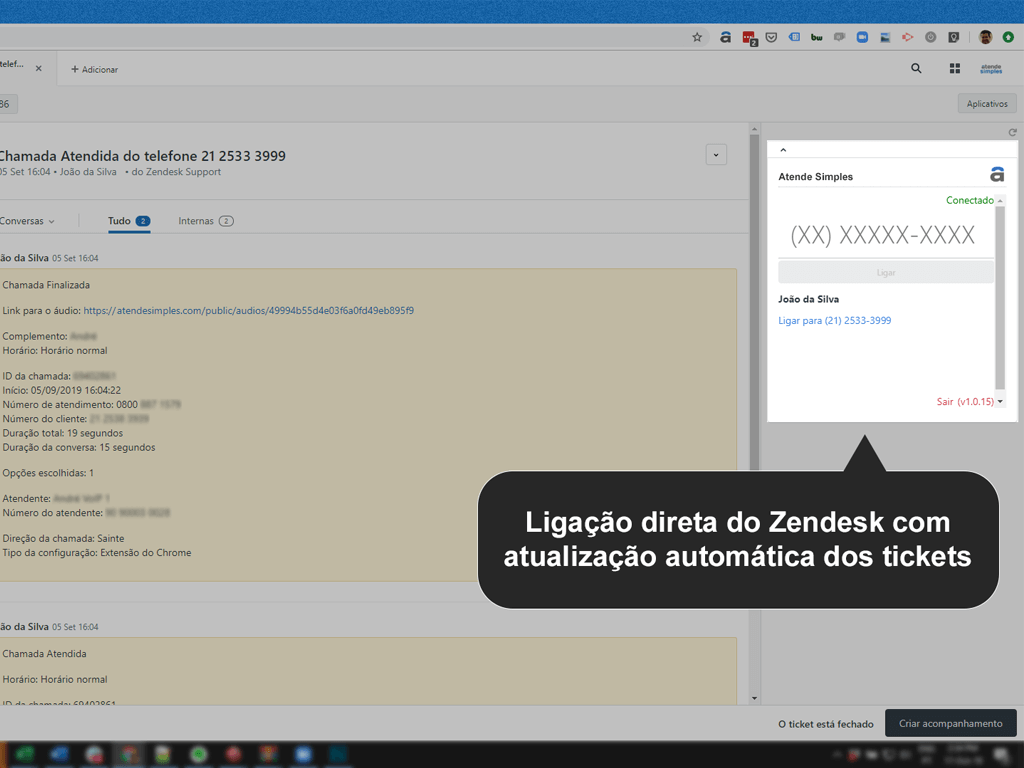Open the Conversas filter dropdown
Screen dimensions: 1024x768
[x=28, y=221]
